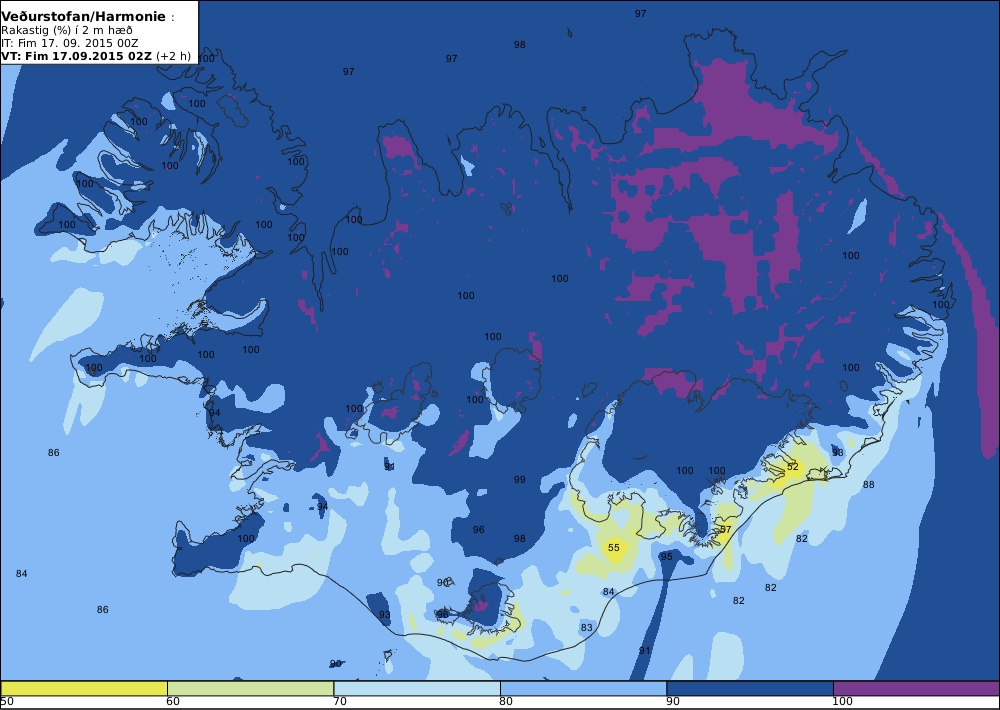Click the "99" humidity value on the map
The height and width of the screenshot is (710, 1000).
point(520,480)
